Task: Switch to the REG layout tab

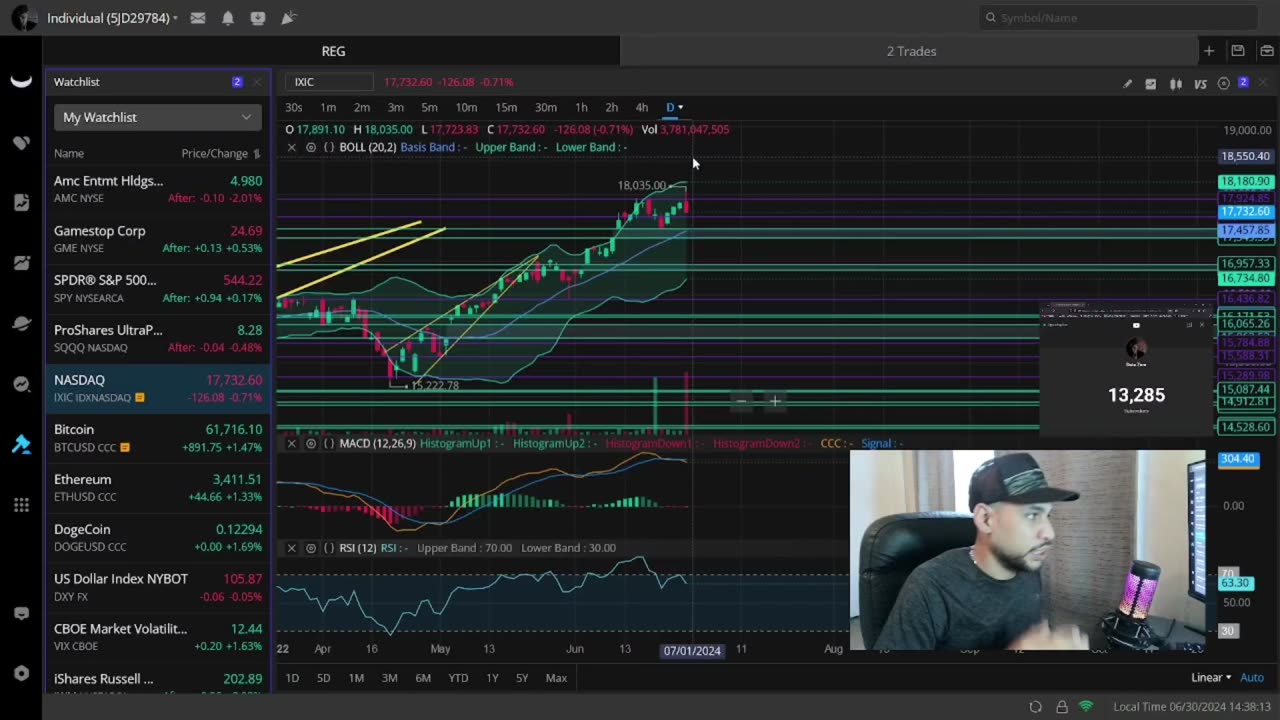Action: tap(333, 51)
